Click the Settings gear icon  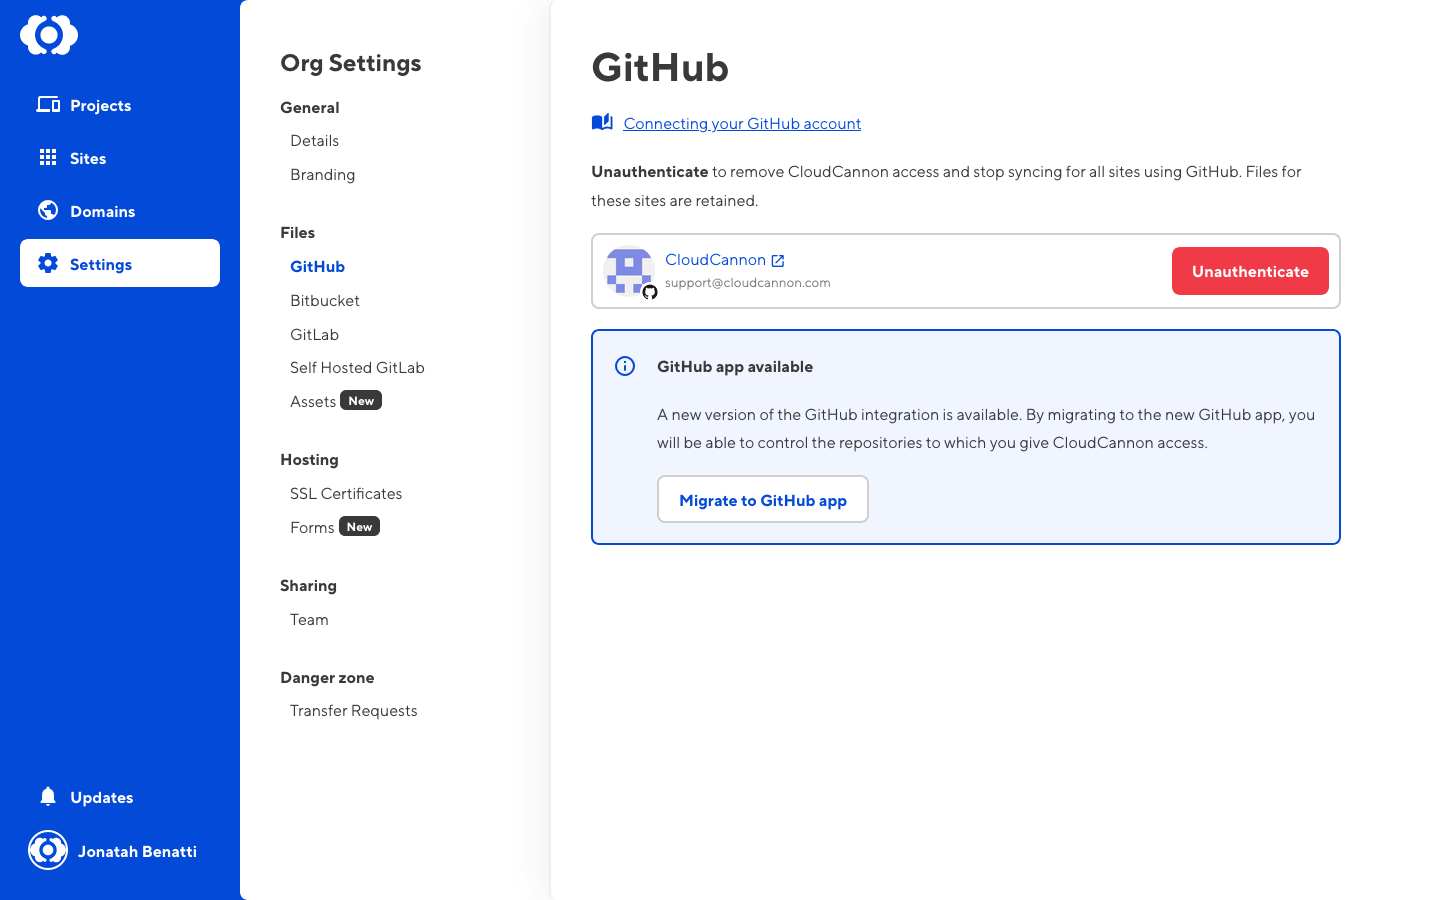(x=48, y=263)
